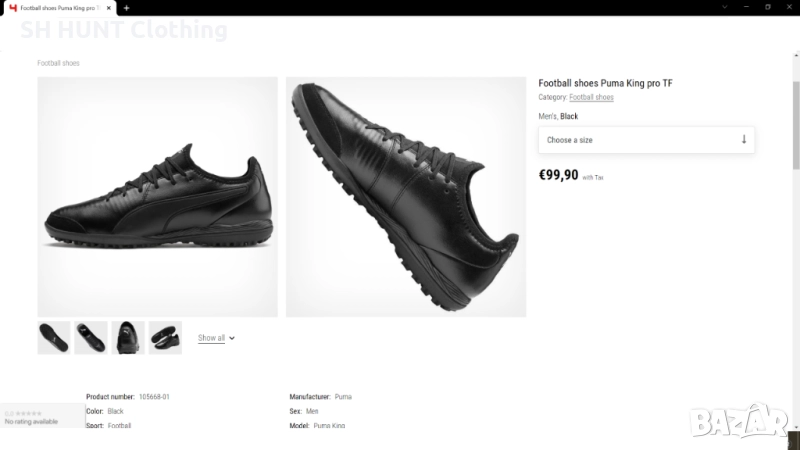Close the Football shoes browser tab
This screenshot has height=450, width=800.
tap(110, 8)
